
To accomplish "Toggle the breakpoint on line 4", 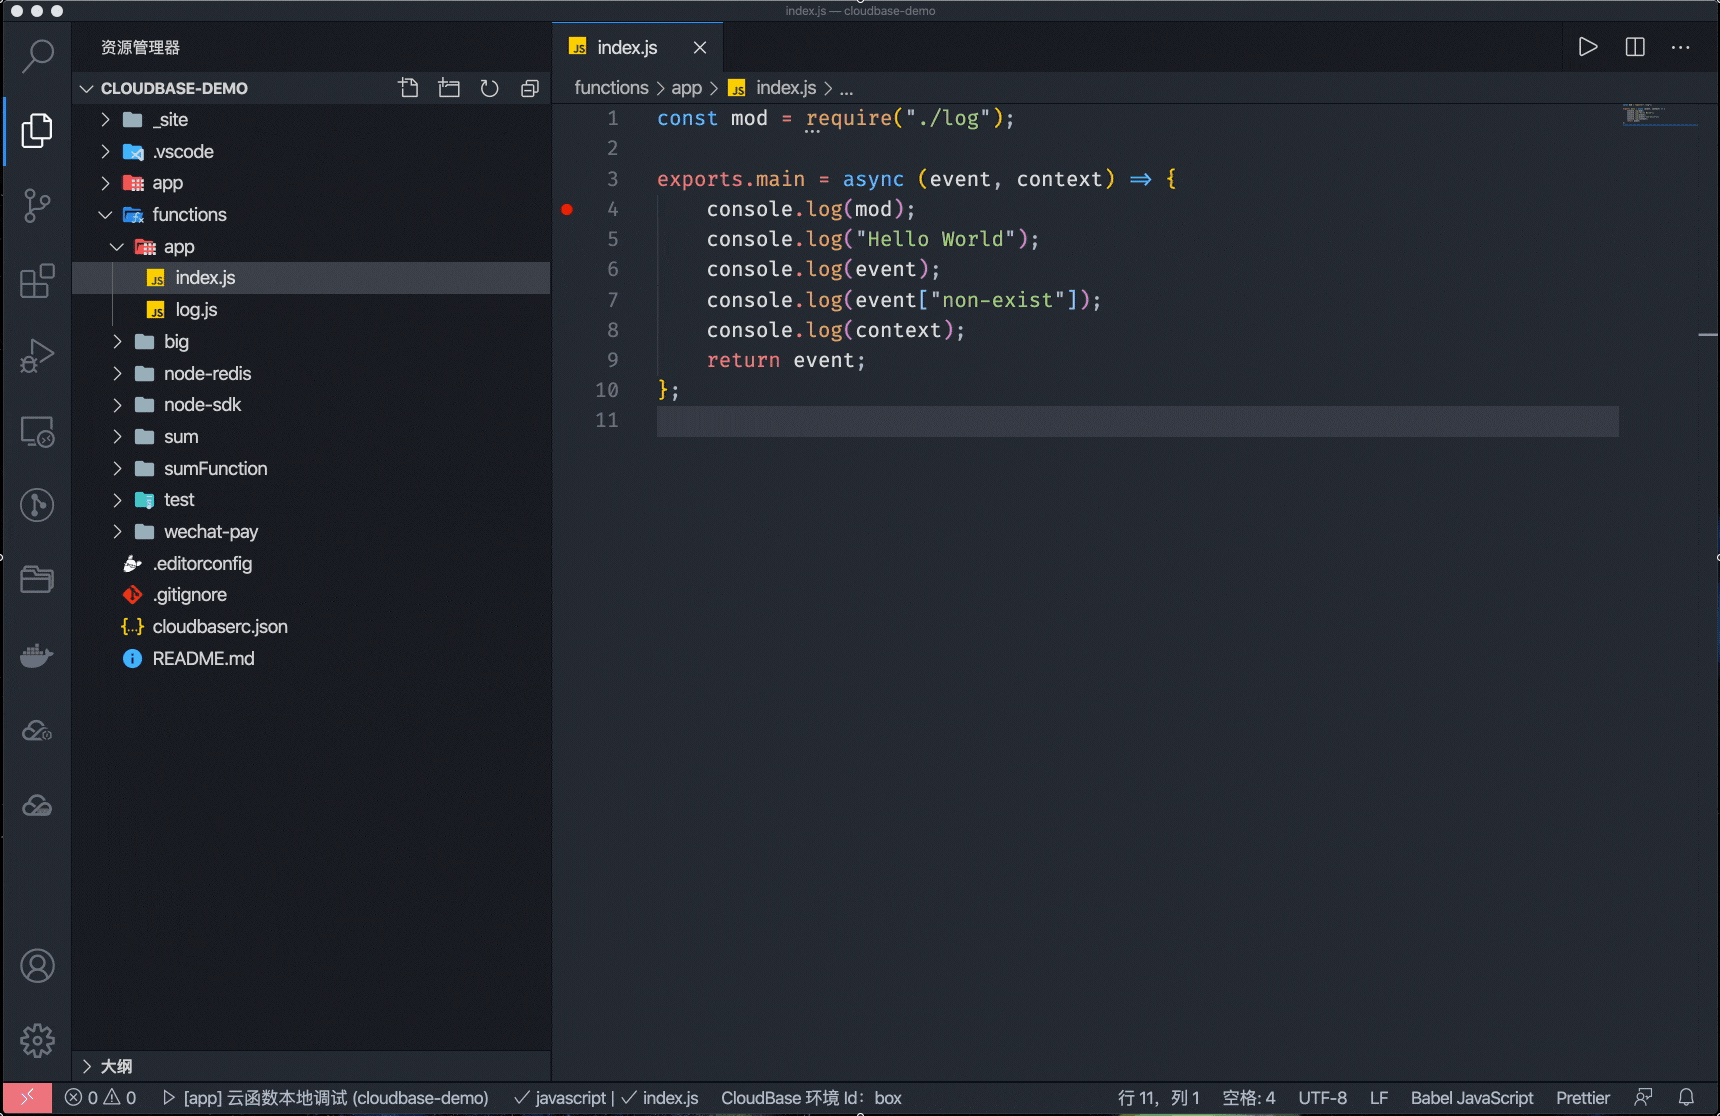I will (x=567, y=209).
